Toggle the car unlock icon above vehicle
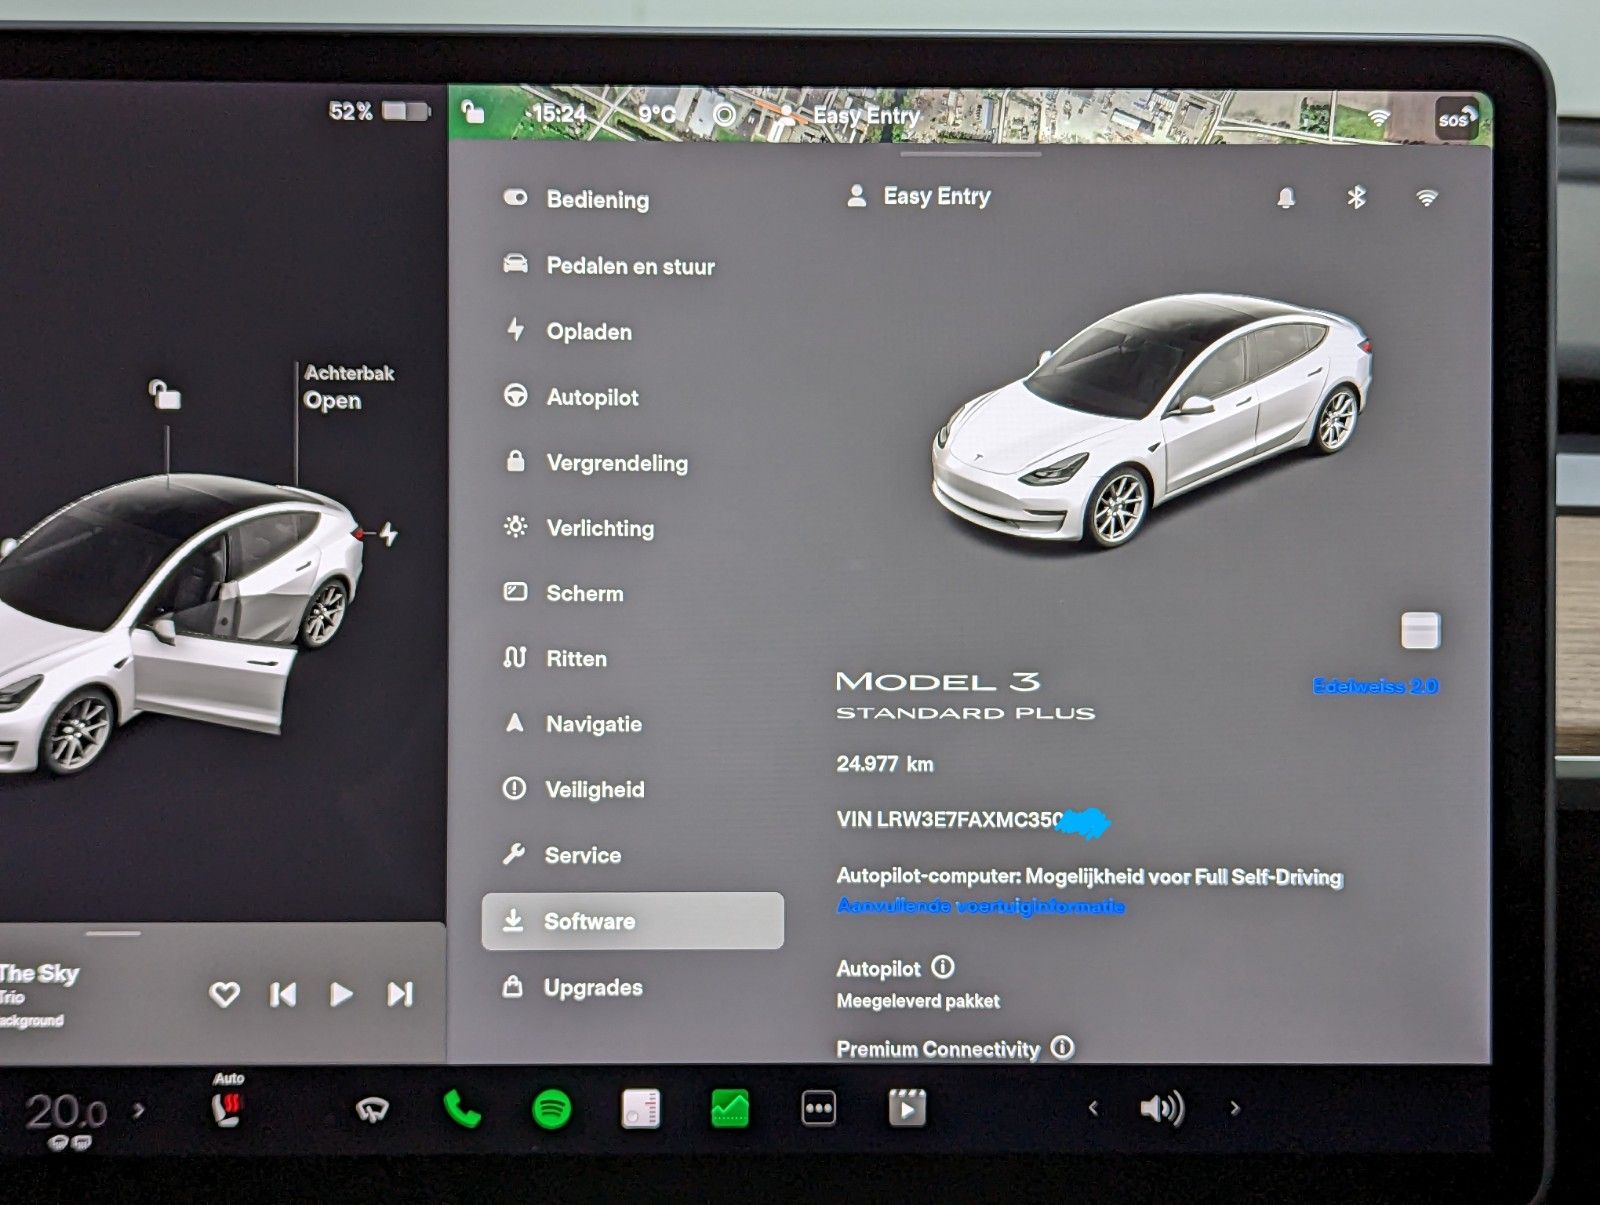 coord(165,394)
